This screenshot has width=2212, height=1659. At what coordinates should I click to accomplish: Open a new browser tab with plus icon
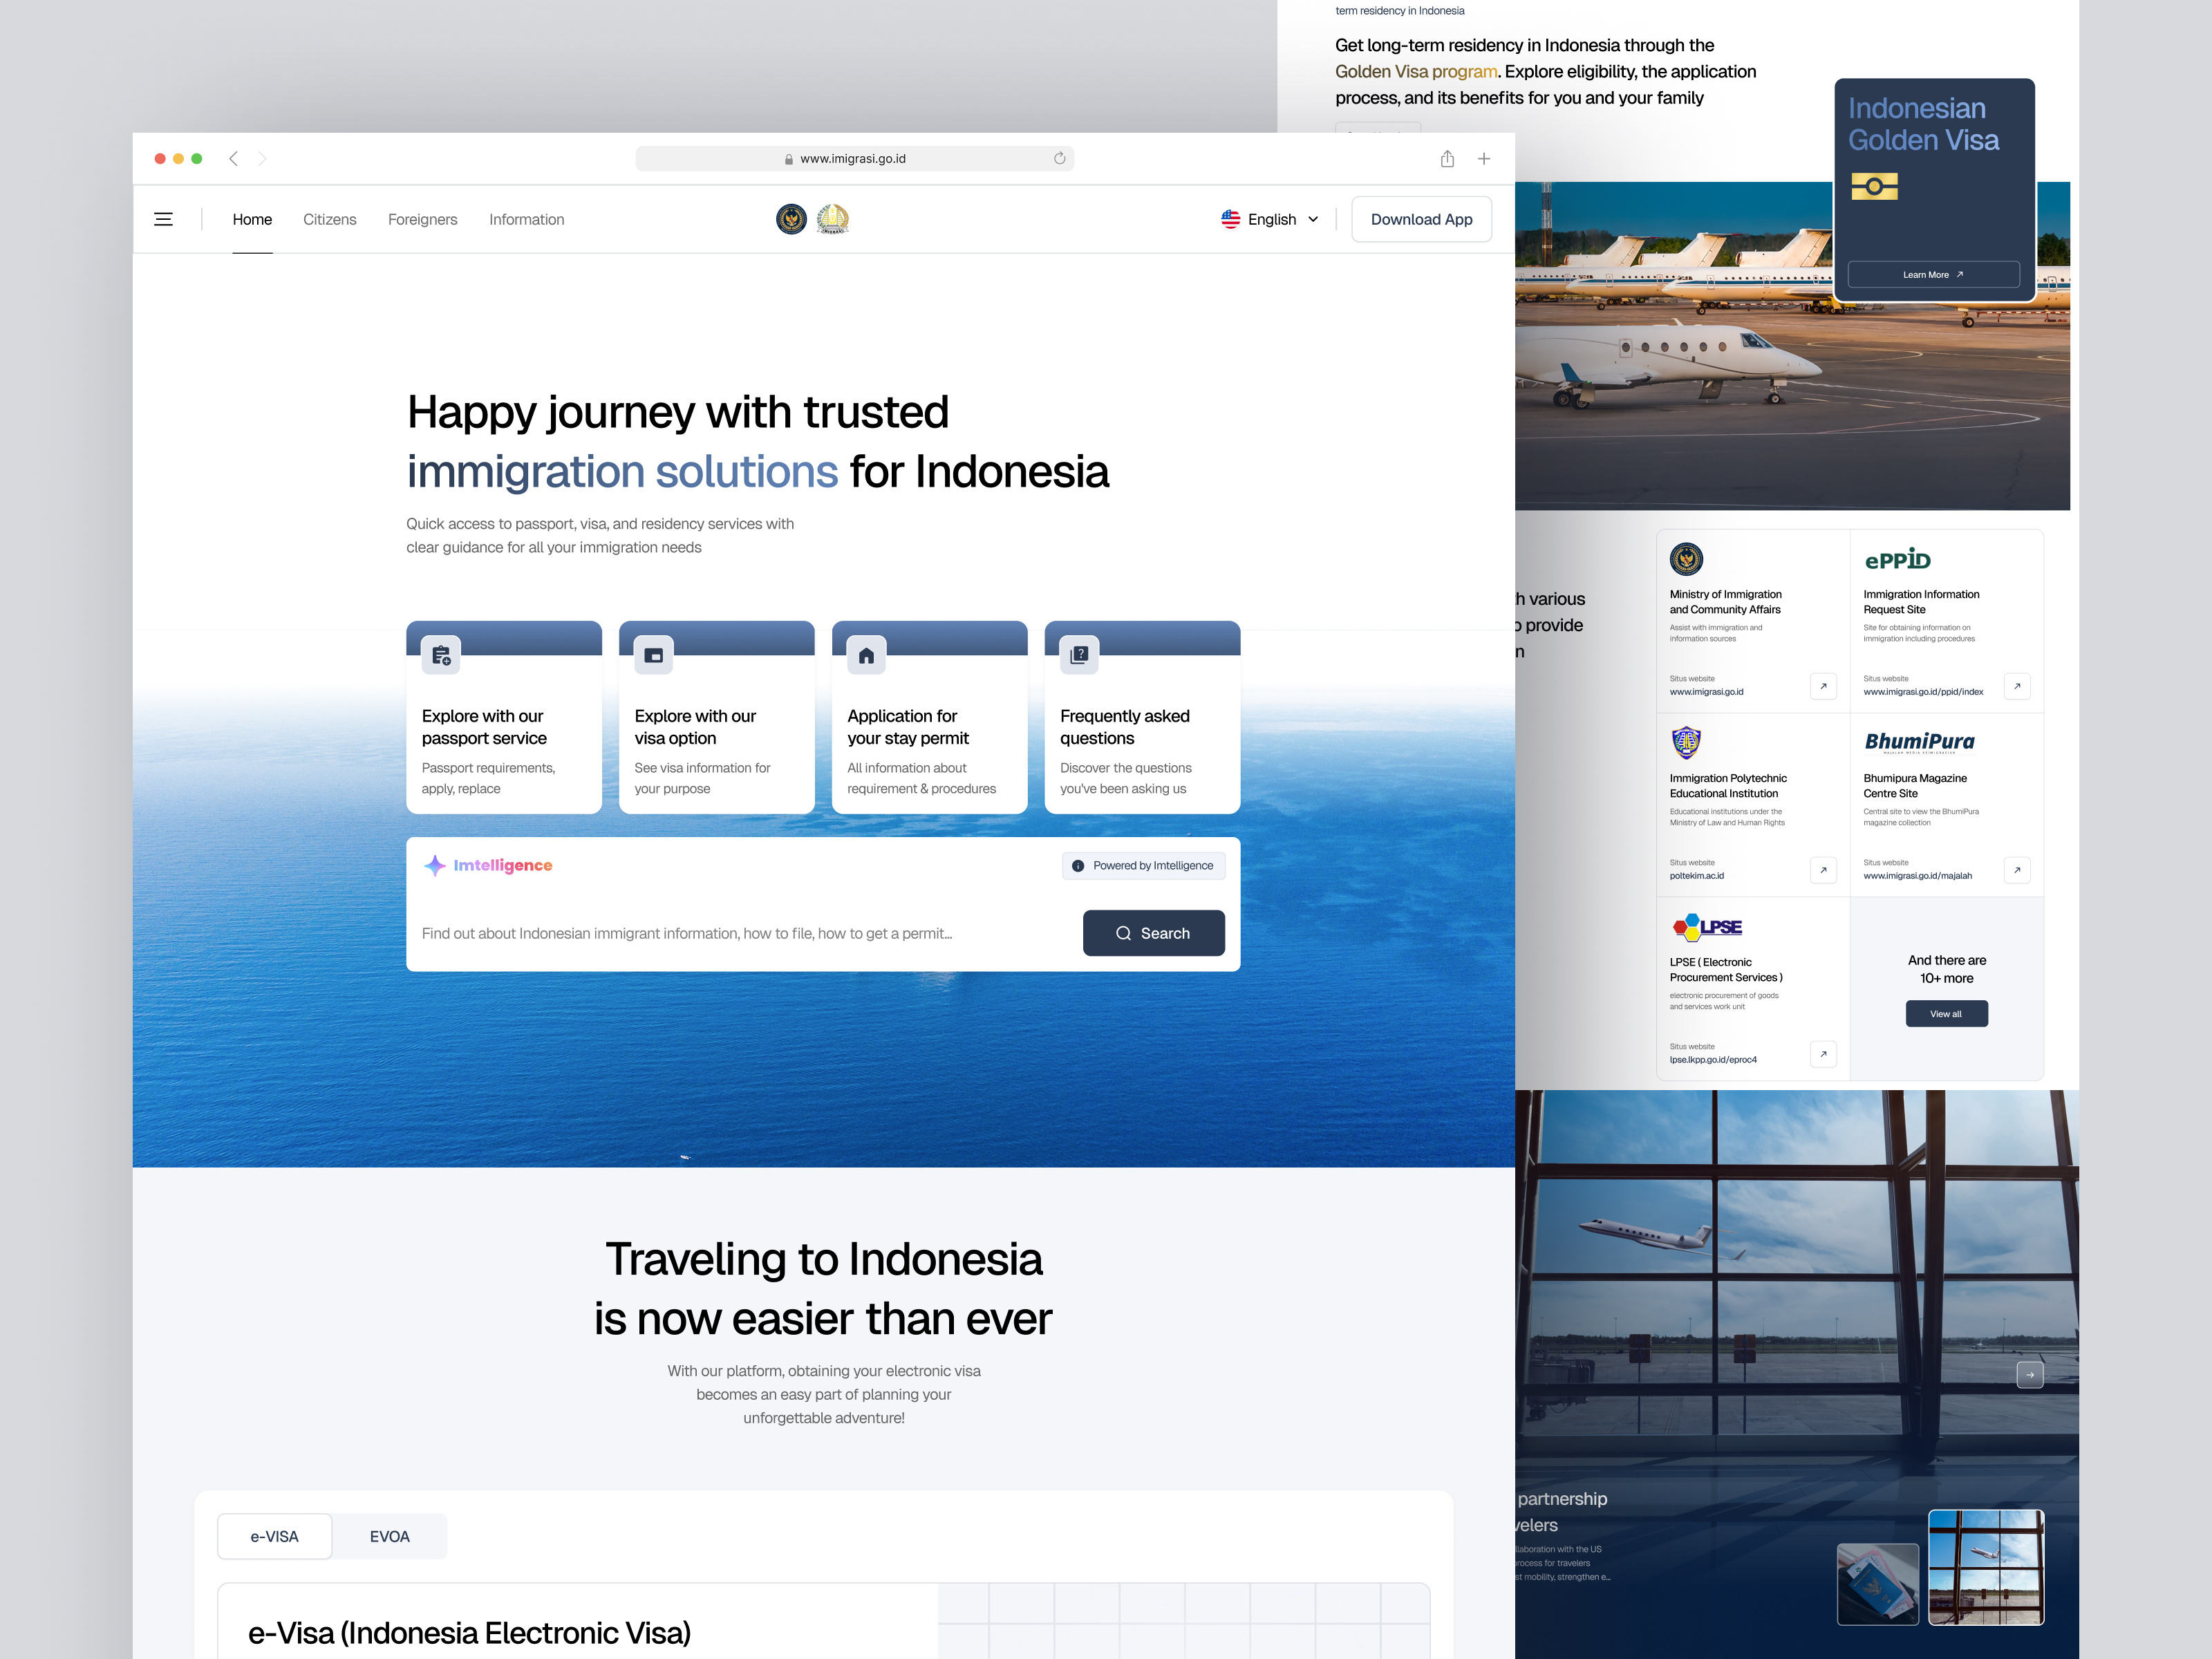(1483, 158)
